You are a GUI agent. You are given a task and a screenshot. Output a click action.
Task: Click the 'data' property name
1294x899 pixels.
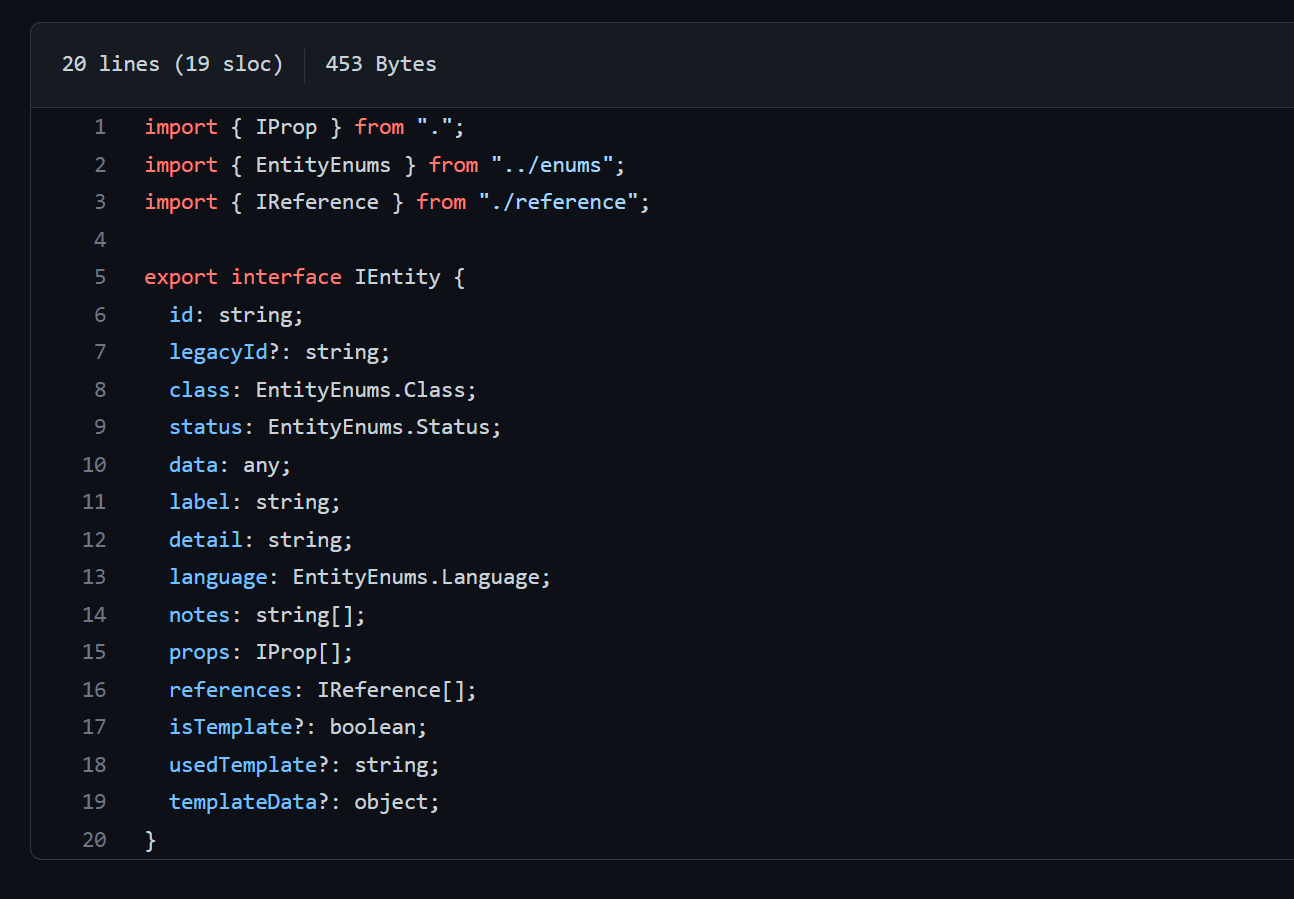coord(193,465)
